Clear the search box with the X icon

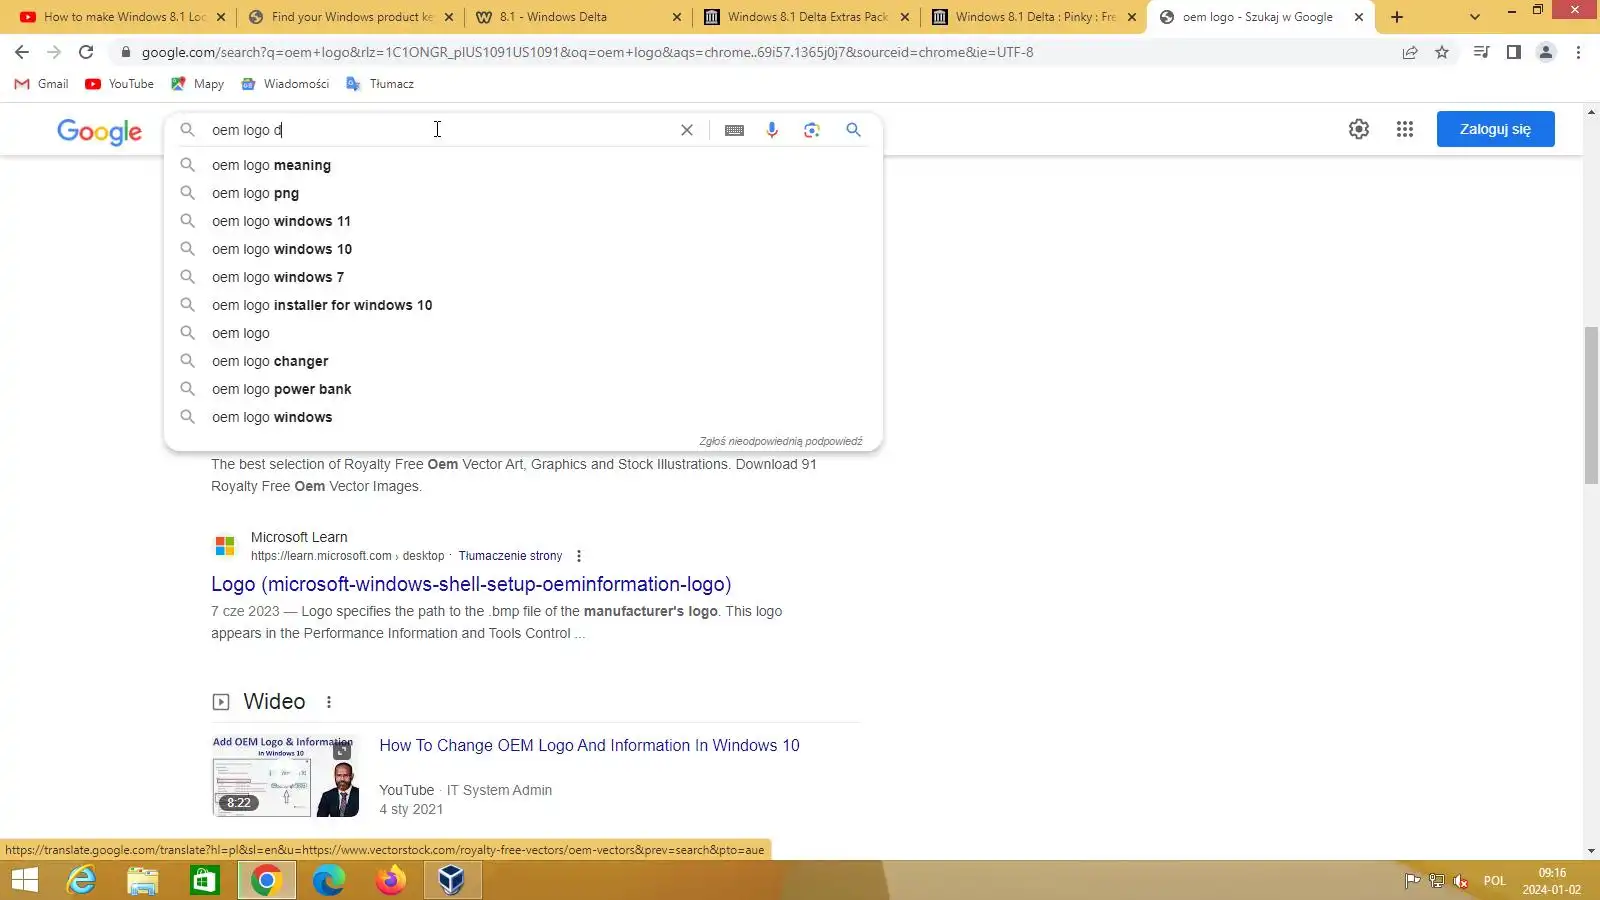687,130
